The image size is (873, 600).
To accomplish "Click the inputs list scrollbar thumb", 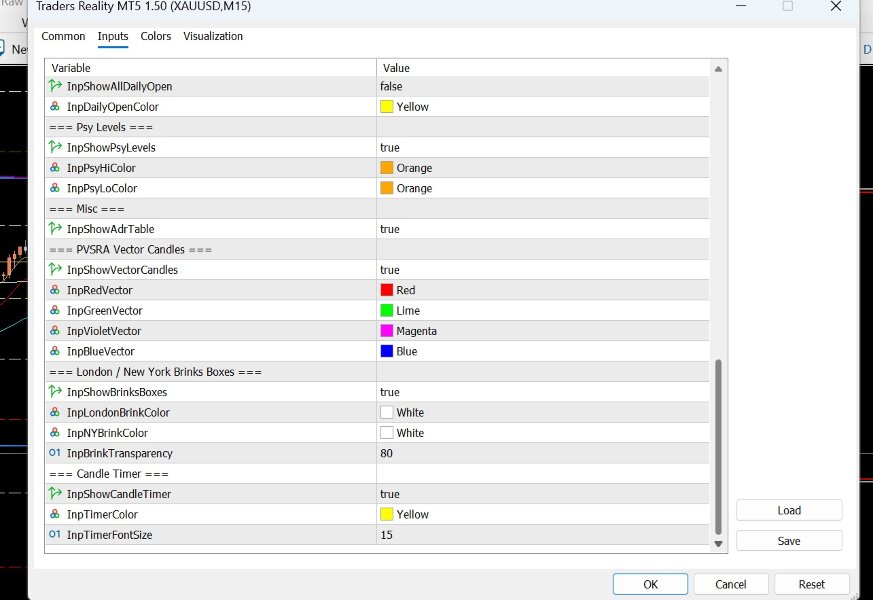I will [x=718, y=447].
